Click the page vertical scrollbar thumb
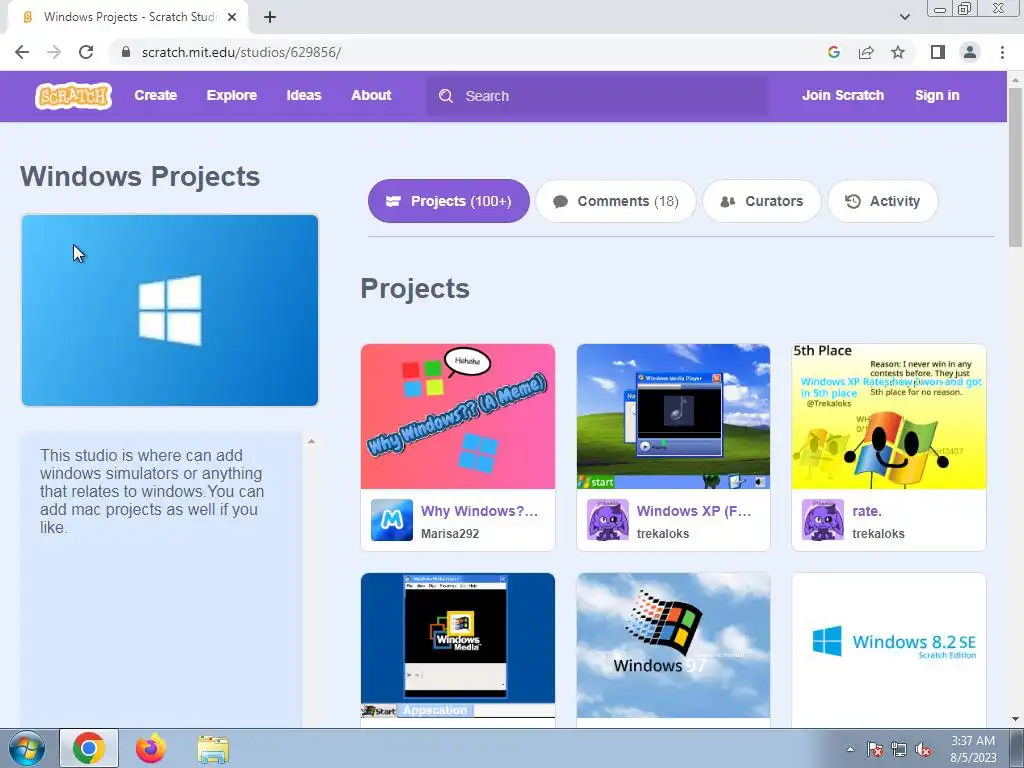This screenshot has width=1024, height=768. coord(1015,167)
